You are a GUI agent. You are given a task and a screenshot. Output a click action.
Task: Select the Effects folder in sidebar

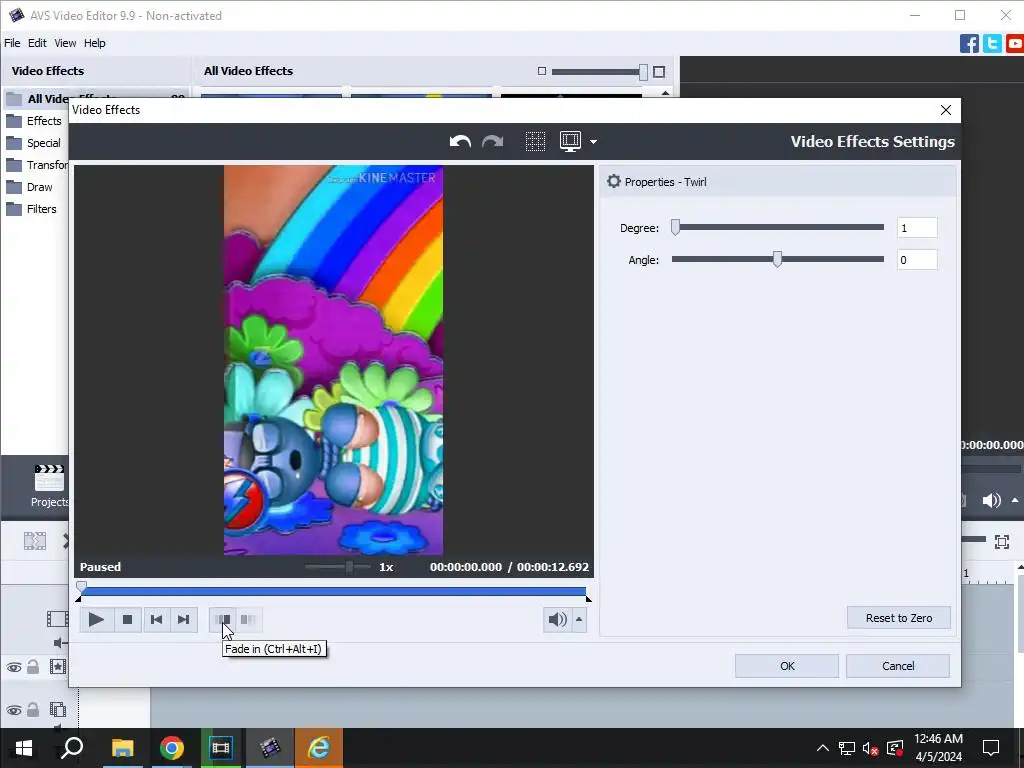tap(36, 121)
